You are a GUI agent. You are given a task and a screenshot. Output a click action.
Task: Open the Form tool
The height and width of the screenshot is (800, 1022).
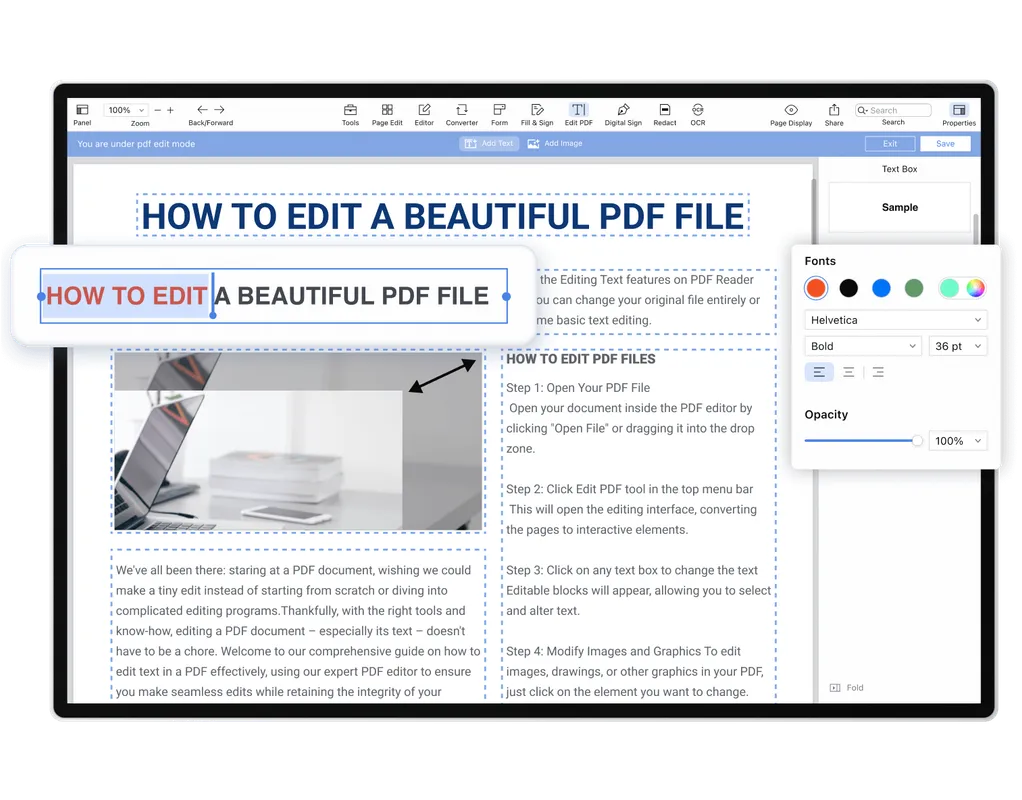pos(499,113)
